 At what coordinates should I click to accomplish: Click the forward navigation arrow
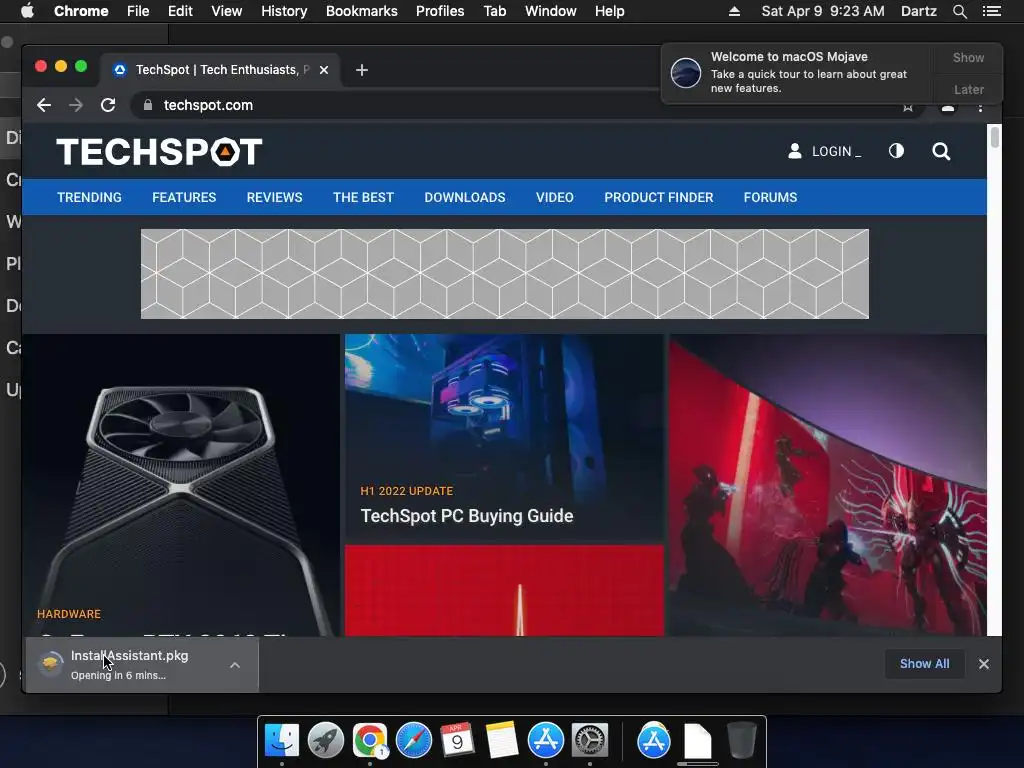[x=76, y=105]
